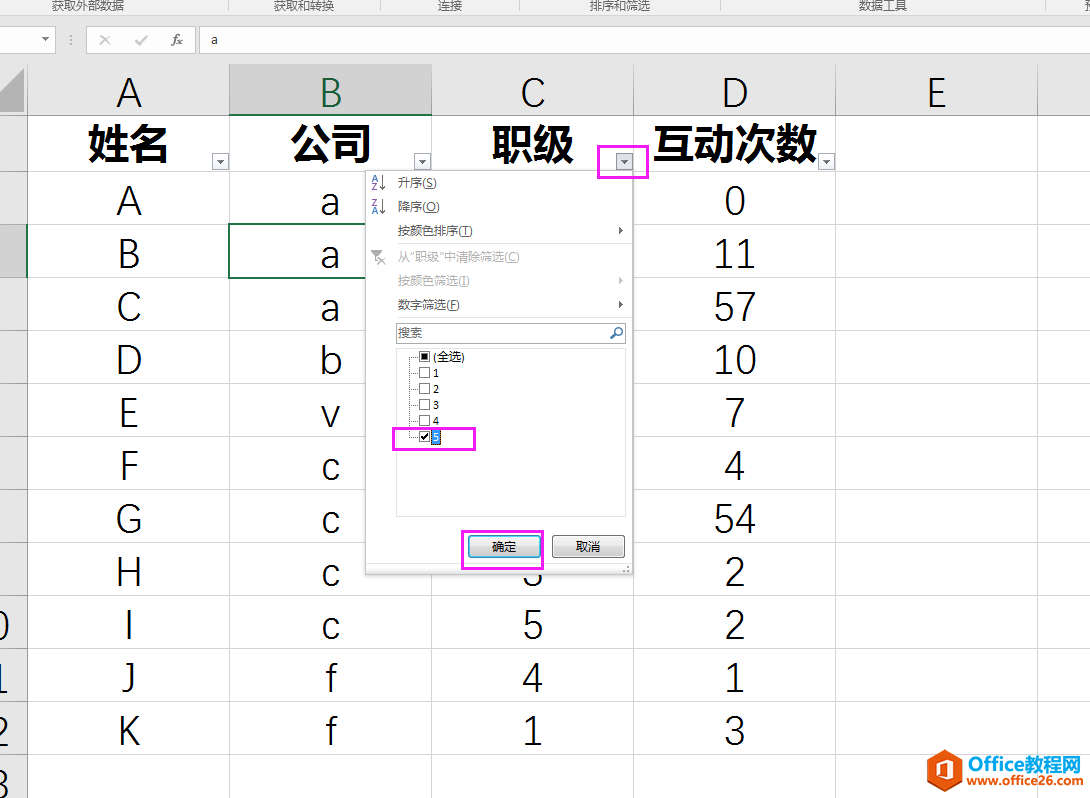This screenshot has width=1090, height=798.
Task: Click the 职级 cell 1 in K's row
Action: [532, 728]
